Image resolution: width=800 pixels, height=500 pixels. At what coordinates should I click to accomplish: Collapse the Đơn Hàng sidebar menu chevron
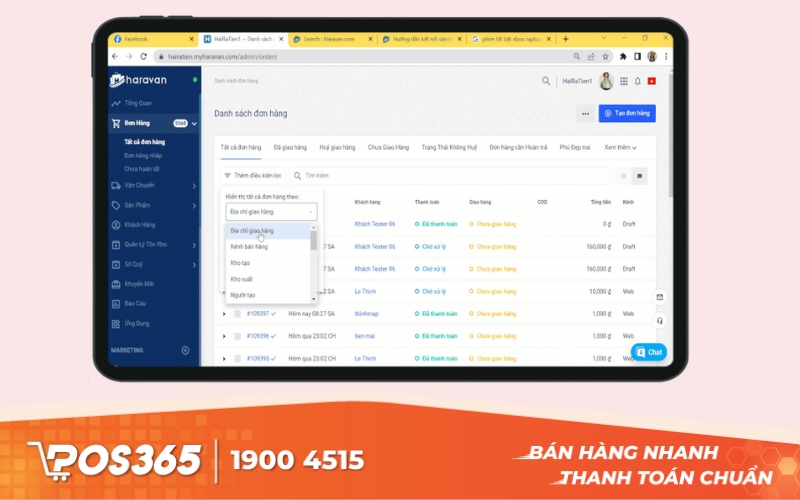194,123
